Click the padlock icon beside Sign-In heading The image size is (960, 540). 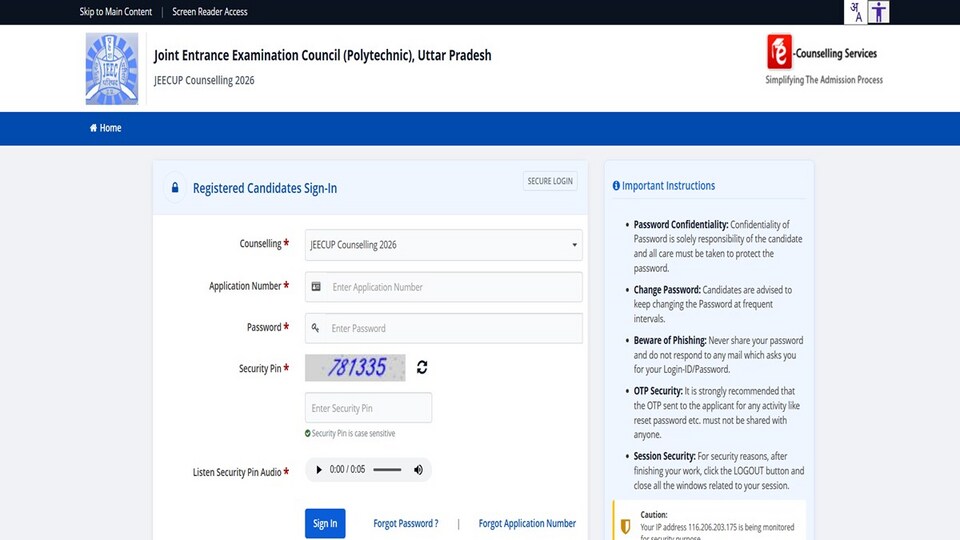tap(175, 187)
